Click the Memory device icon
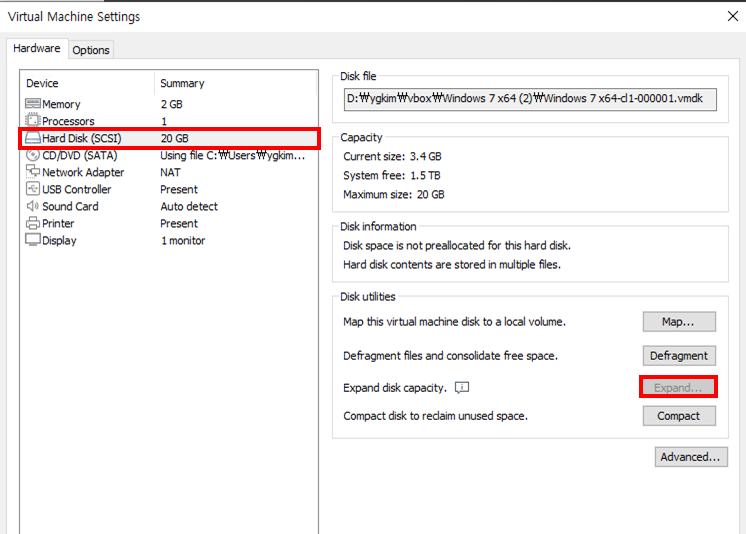 click(x=33, y=103)
